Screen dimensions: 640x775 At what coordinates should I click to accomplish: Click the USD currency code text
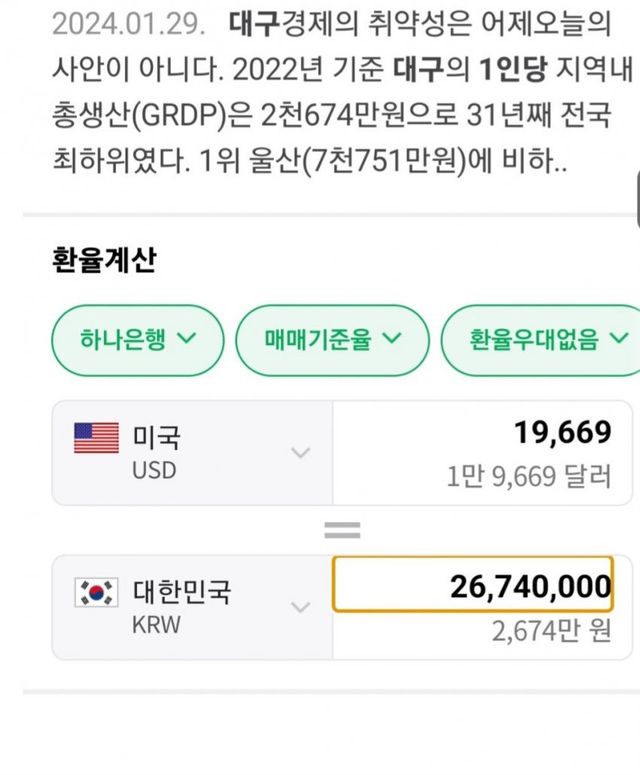(x=154, y=469)
